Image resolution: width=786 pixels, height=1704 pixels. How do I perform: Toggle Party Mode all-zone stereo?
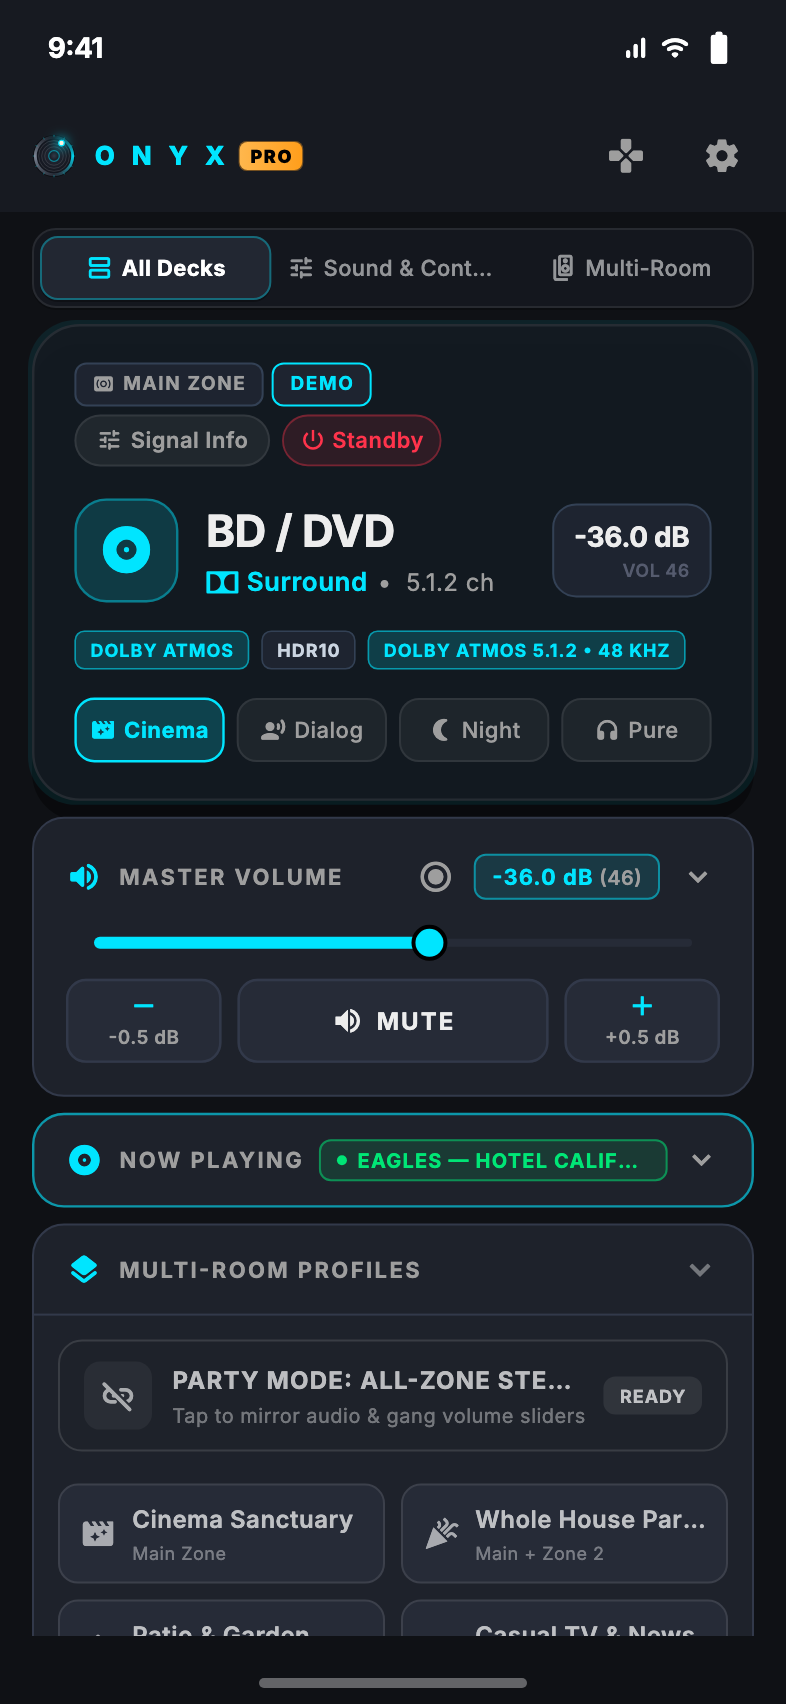coord(393,1395)
